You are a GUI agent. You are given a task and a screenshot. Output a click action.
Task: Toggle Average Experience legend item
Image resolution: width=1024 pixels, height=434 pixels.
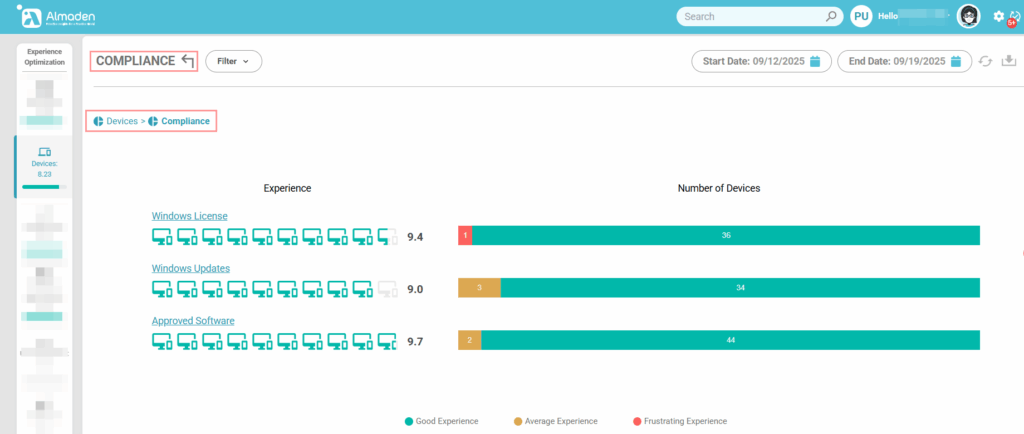coord(554,421)
